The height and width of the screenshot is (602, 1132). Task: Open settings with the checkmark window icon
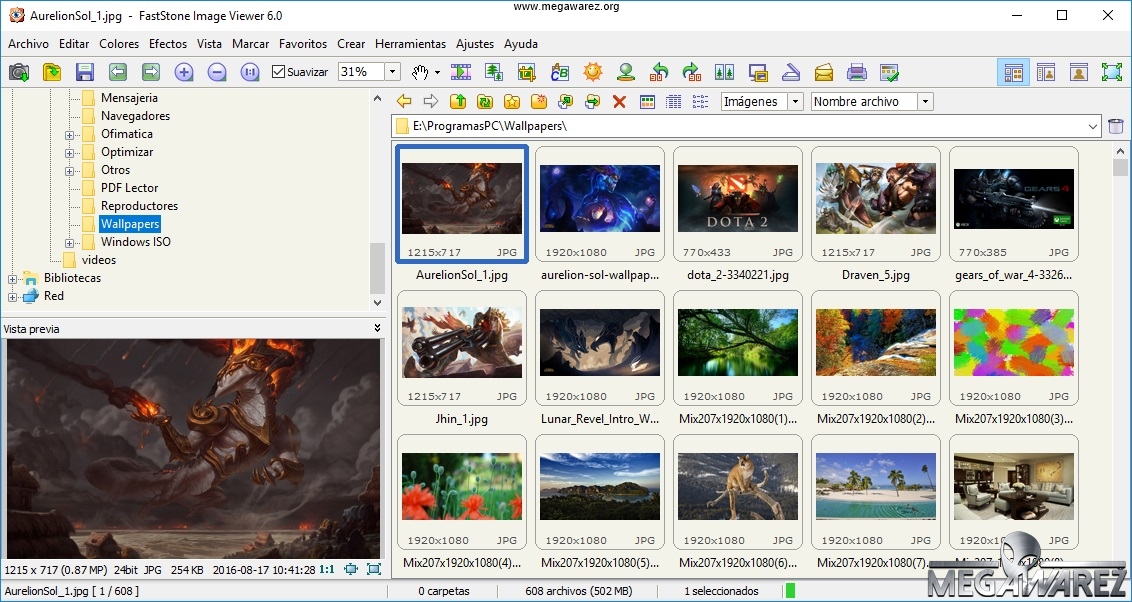889,72
